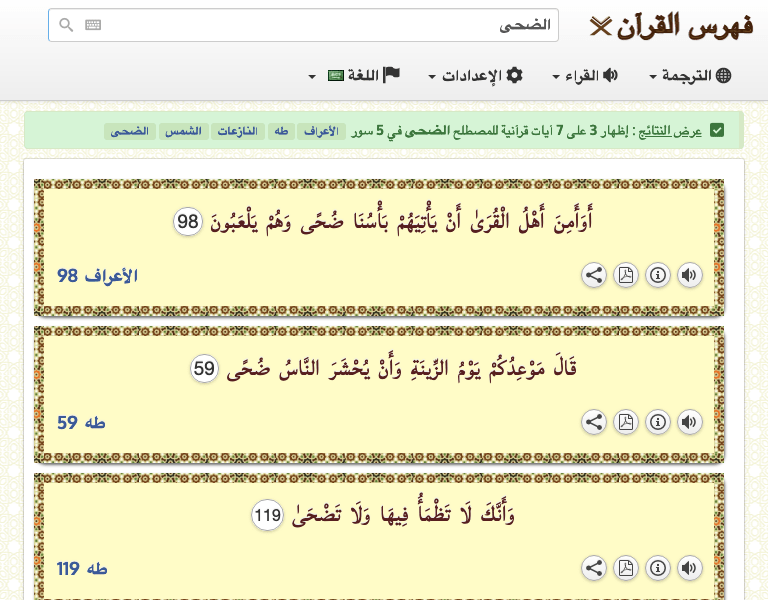The width and height of the screenshot is (768, 600).
Task: Filter results by النازعات surah tag
Action: point(237,132)
